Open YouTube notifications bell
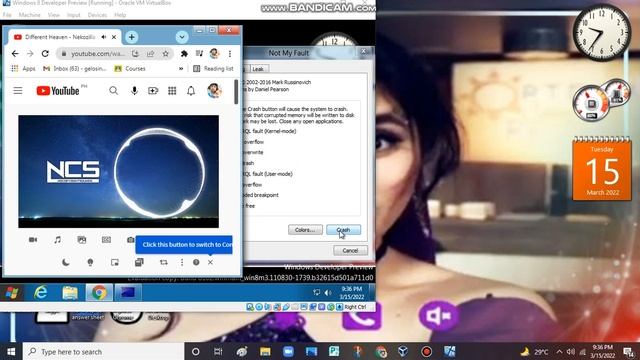The height and width of the screenshot is (360, 640). (191, 91)
